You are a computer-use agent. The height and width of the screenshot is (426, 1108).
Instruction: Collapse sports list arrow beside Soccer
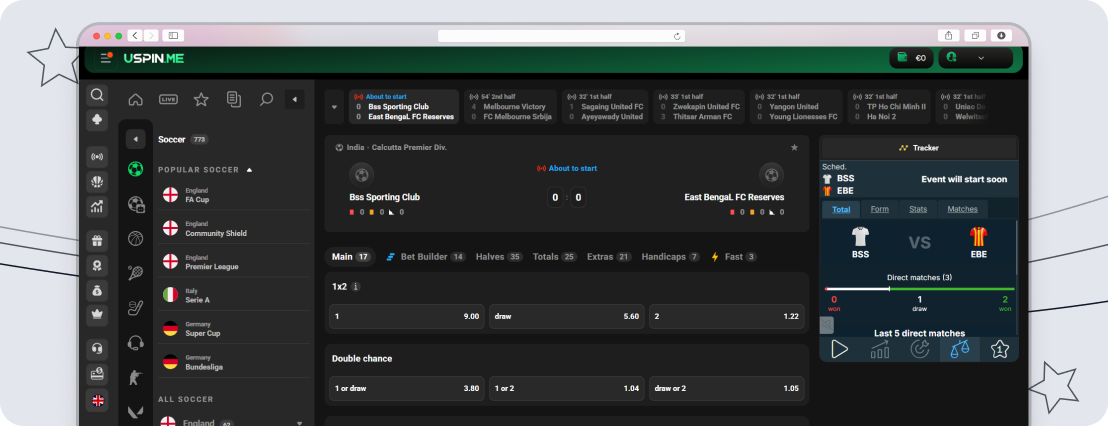[x=136, y=139]
